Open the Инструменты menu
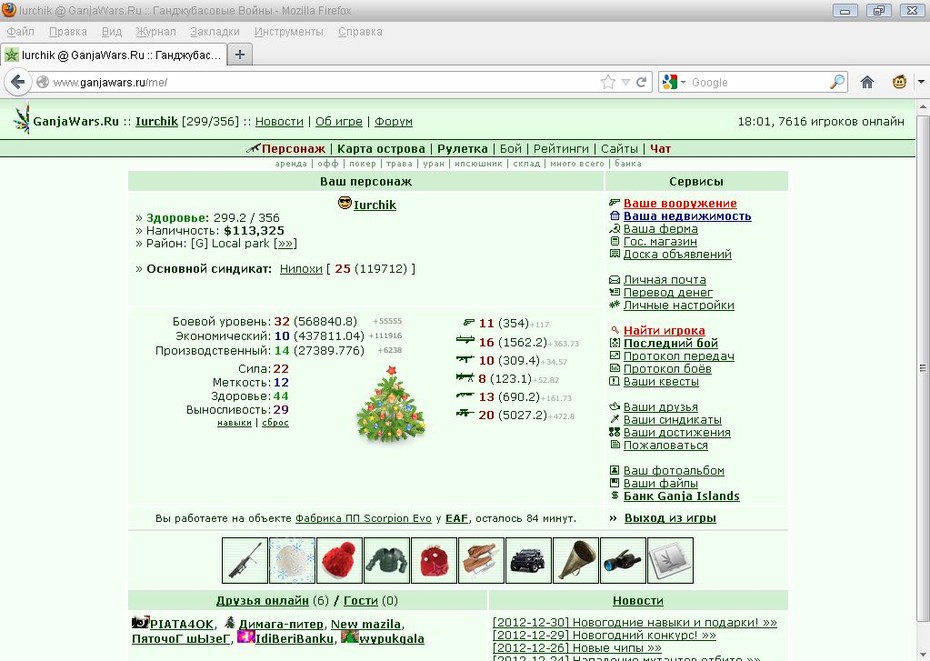 coord(289,31)
